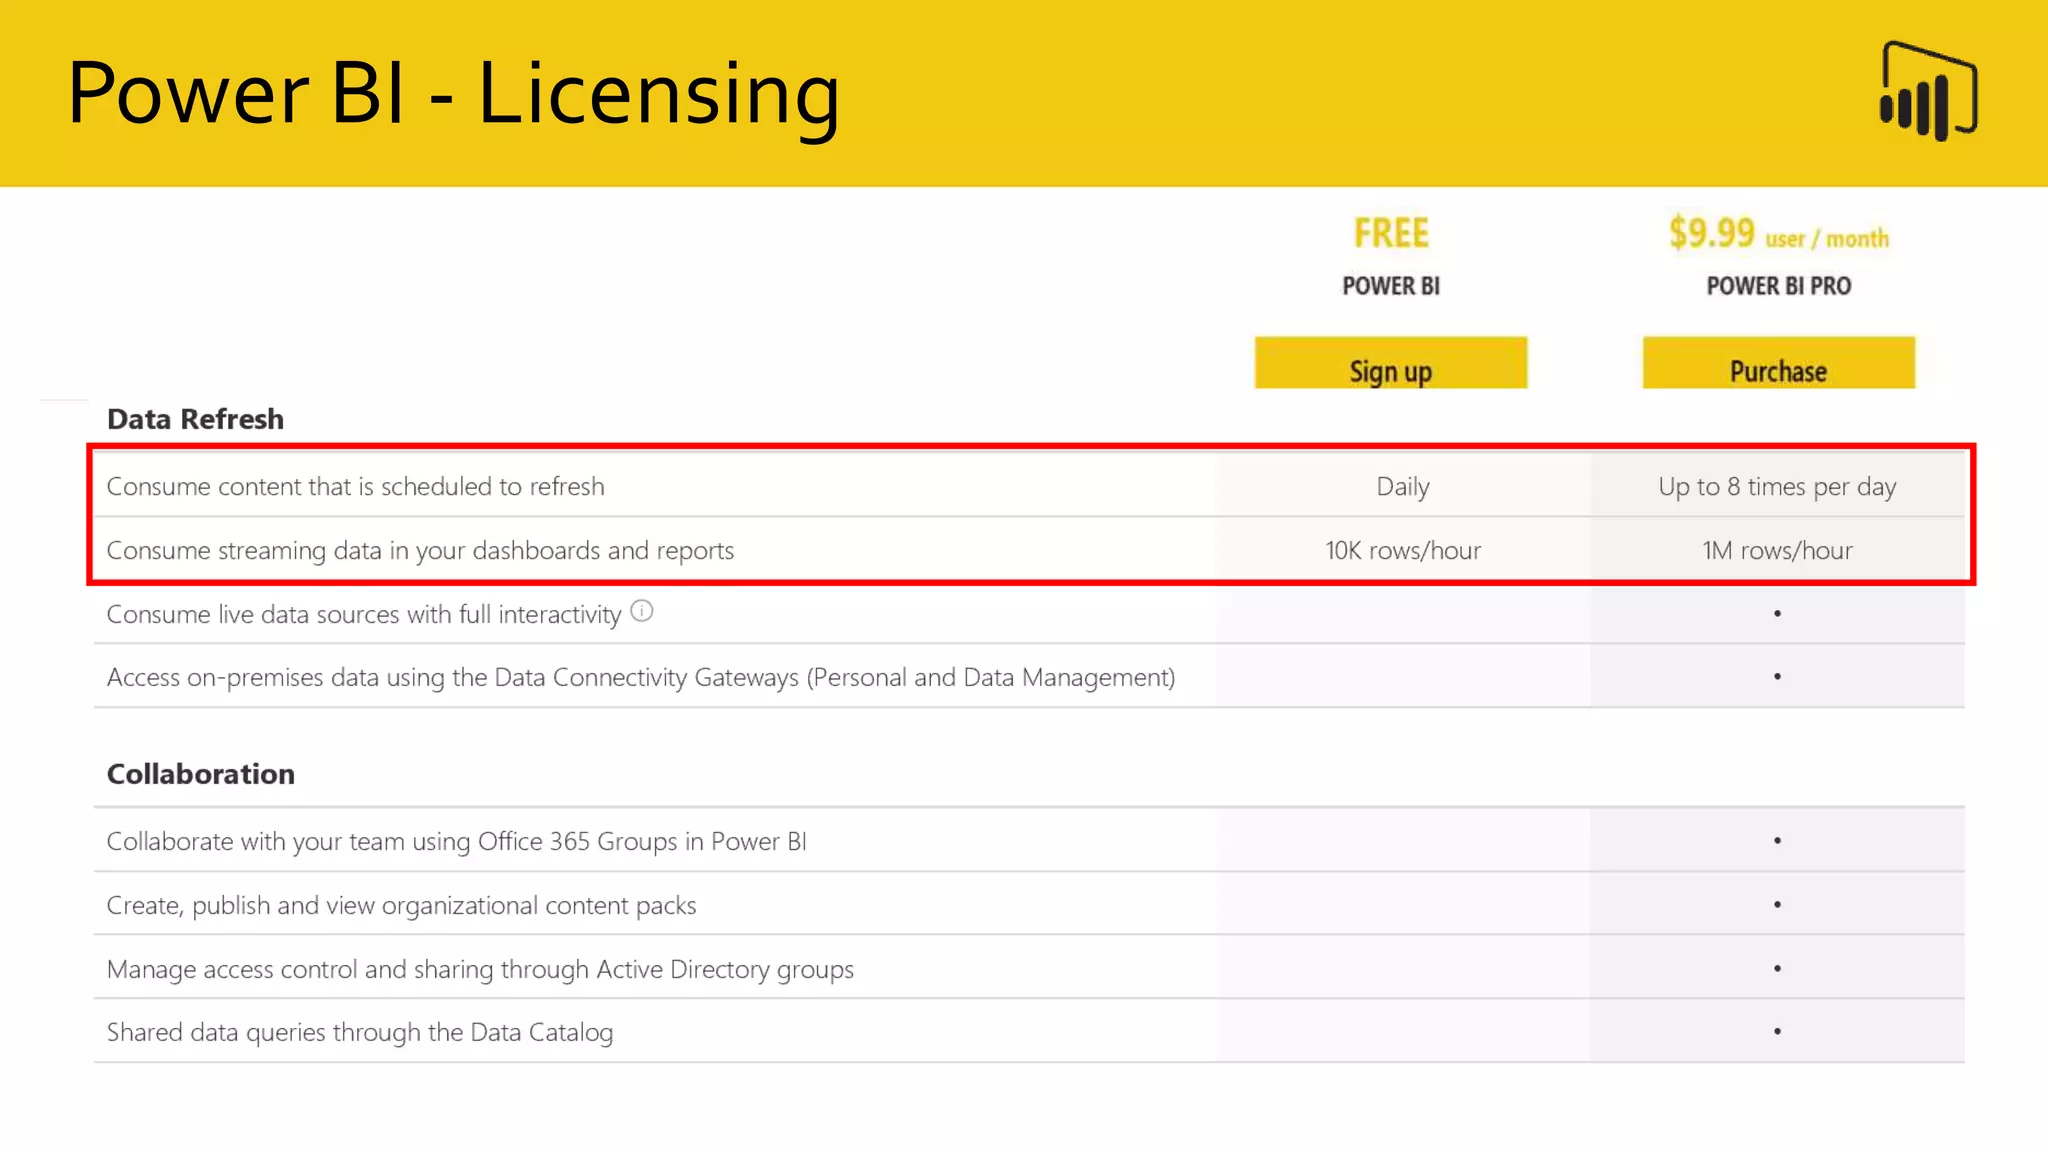The height and width of the screenshot is (1152, 2048).
Task: Click the Pro bullet for live data sources
Action: click(x=1777, y=613)
